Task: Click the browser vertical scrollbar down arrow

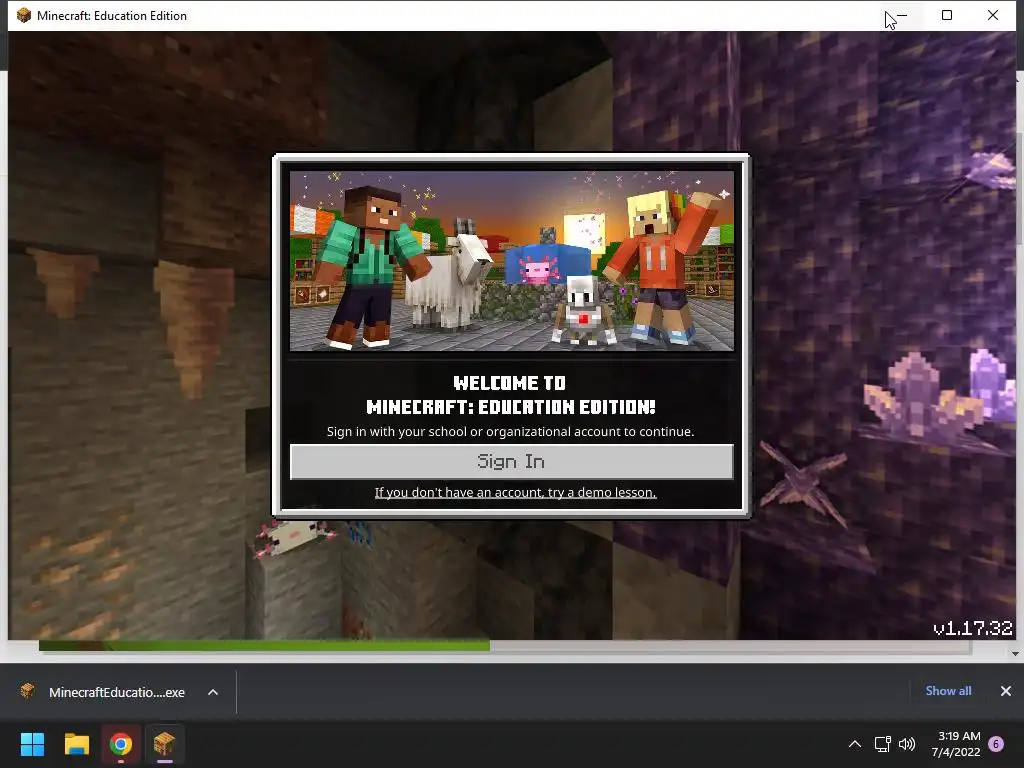Action: tap(1015, 653)
